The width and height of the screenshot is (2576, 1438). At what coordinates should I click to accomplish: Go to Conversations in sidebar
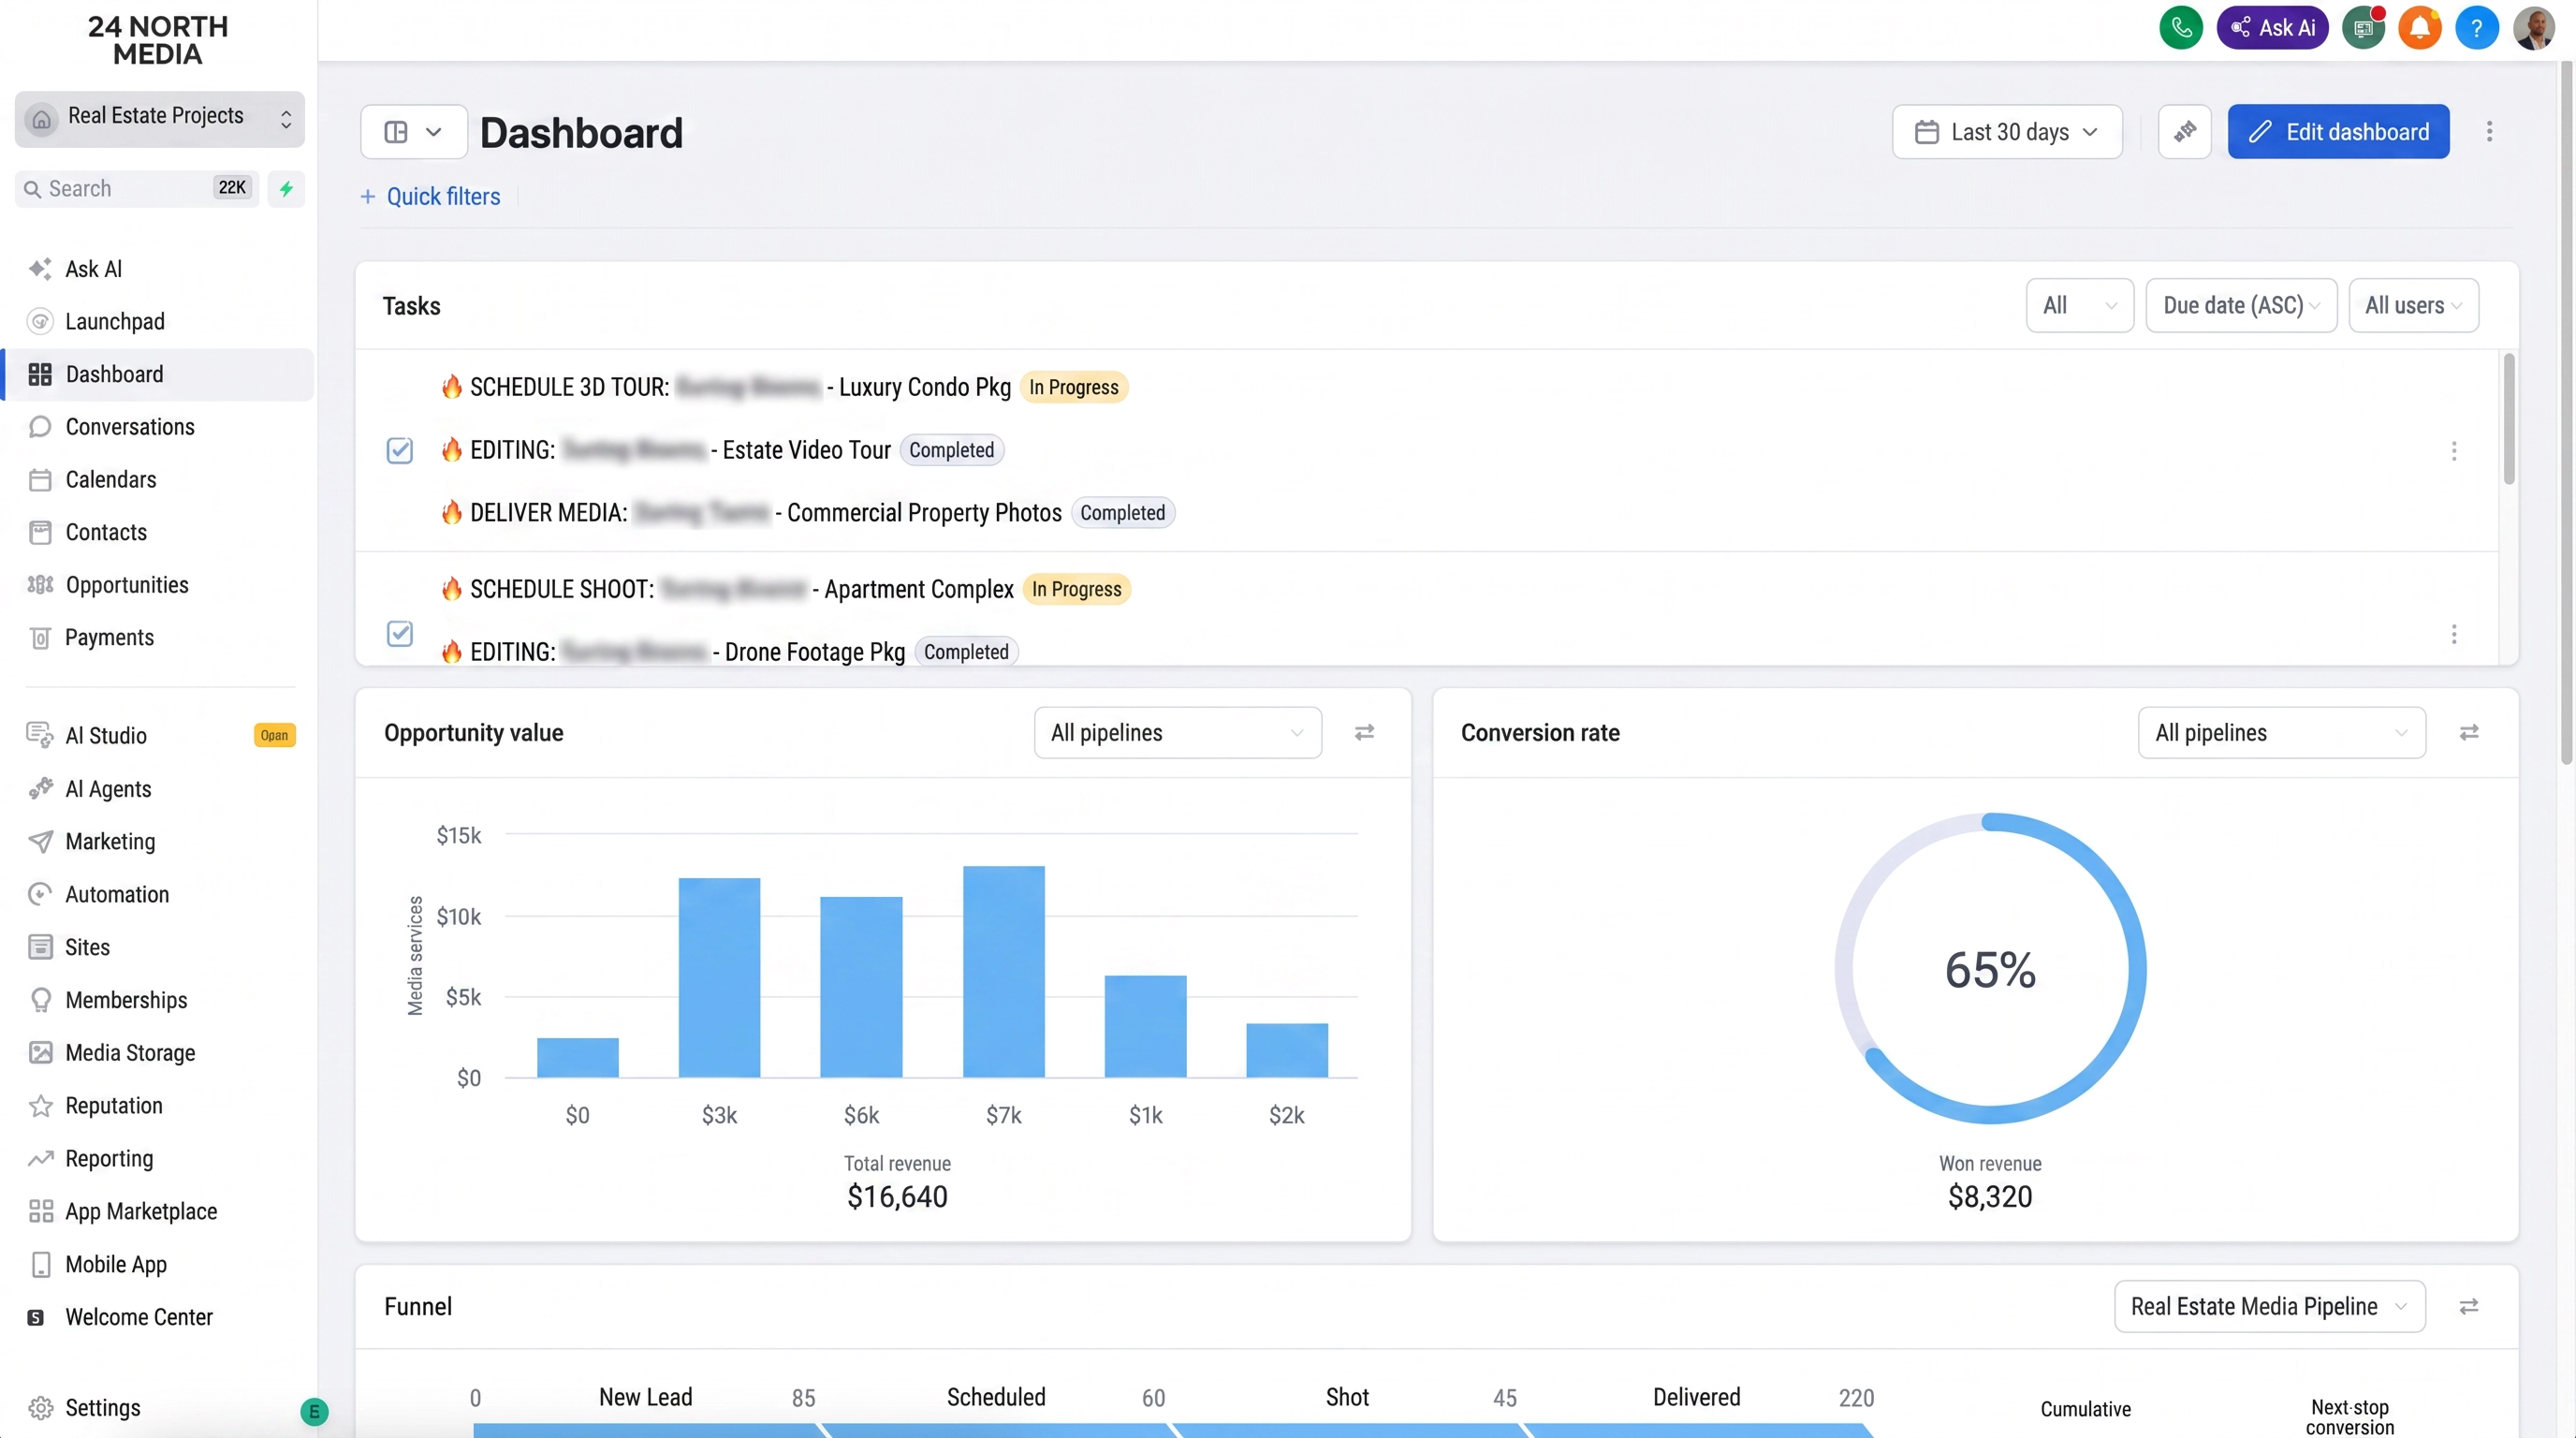click(160, 427)
